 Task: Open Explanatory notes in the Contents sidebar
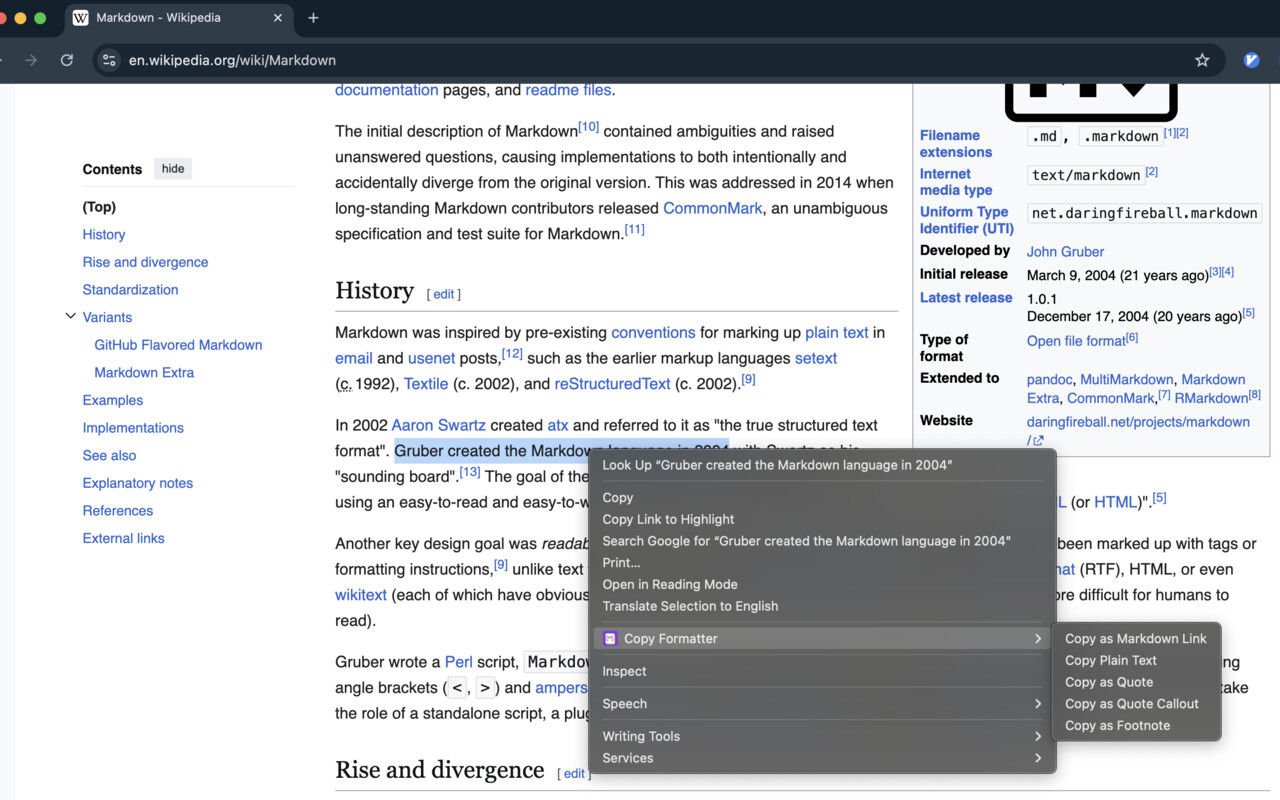click(138, 483)
